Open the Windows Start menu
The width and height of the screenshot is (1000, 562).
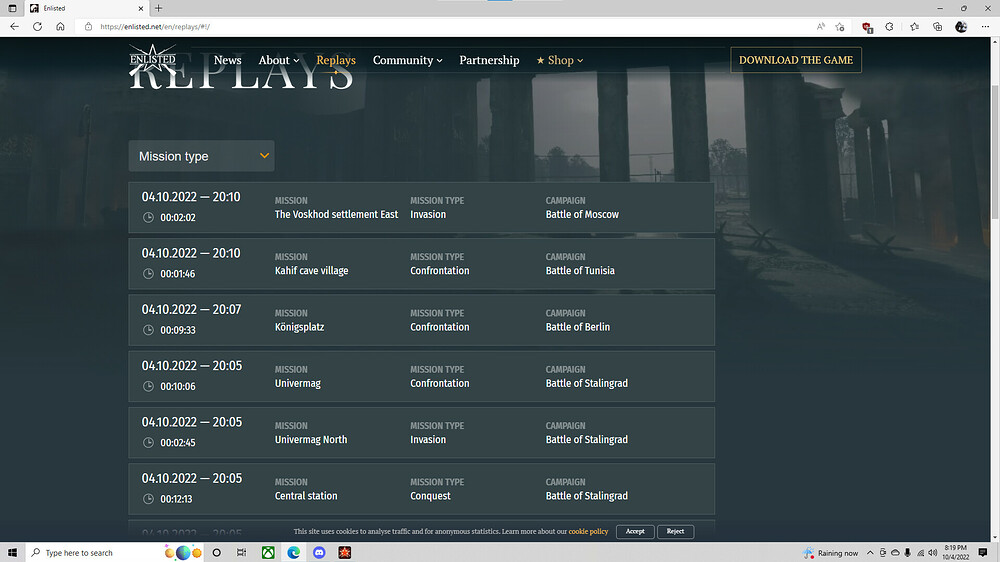point(13,552)
